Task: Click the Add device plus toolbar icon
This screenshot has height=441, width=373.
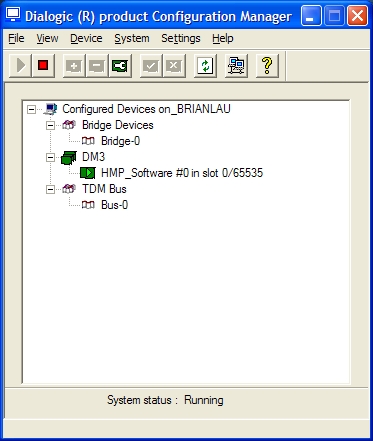Action: point(74,65)
